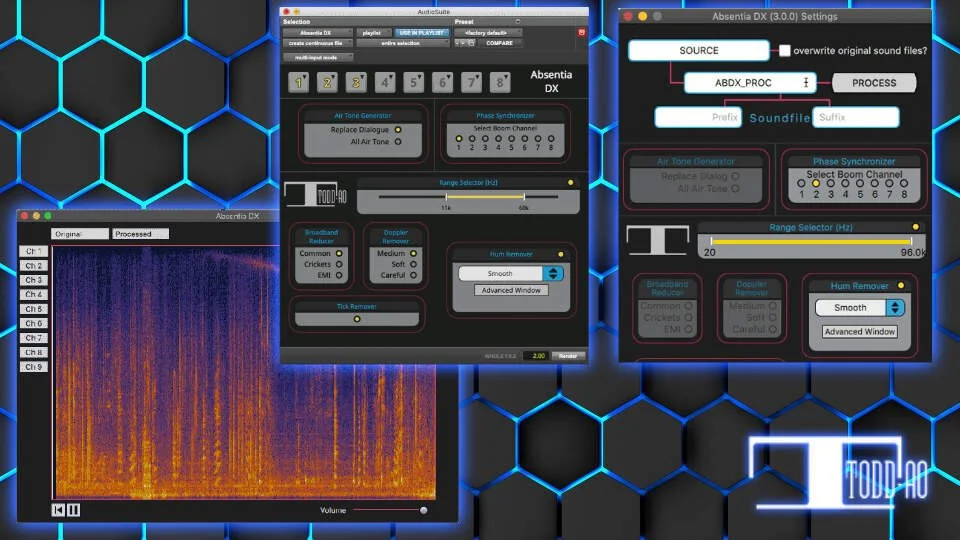Click the Todd-AO logo in AudioSuite window
Image resolution: width=960 pixels, height=540 pixels.
coord(316,195)
